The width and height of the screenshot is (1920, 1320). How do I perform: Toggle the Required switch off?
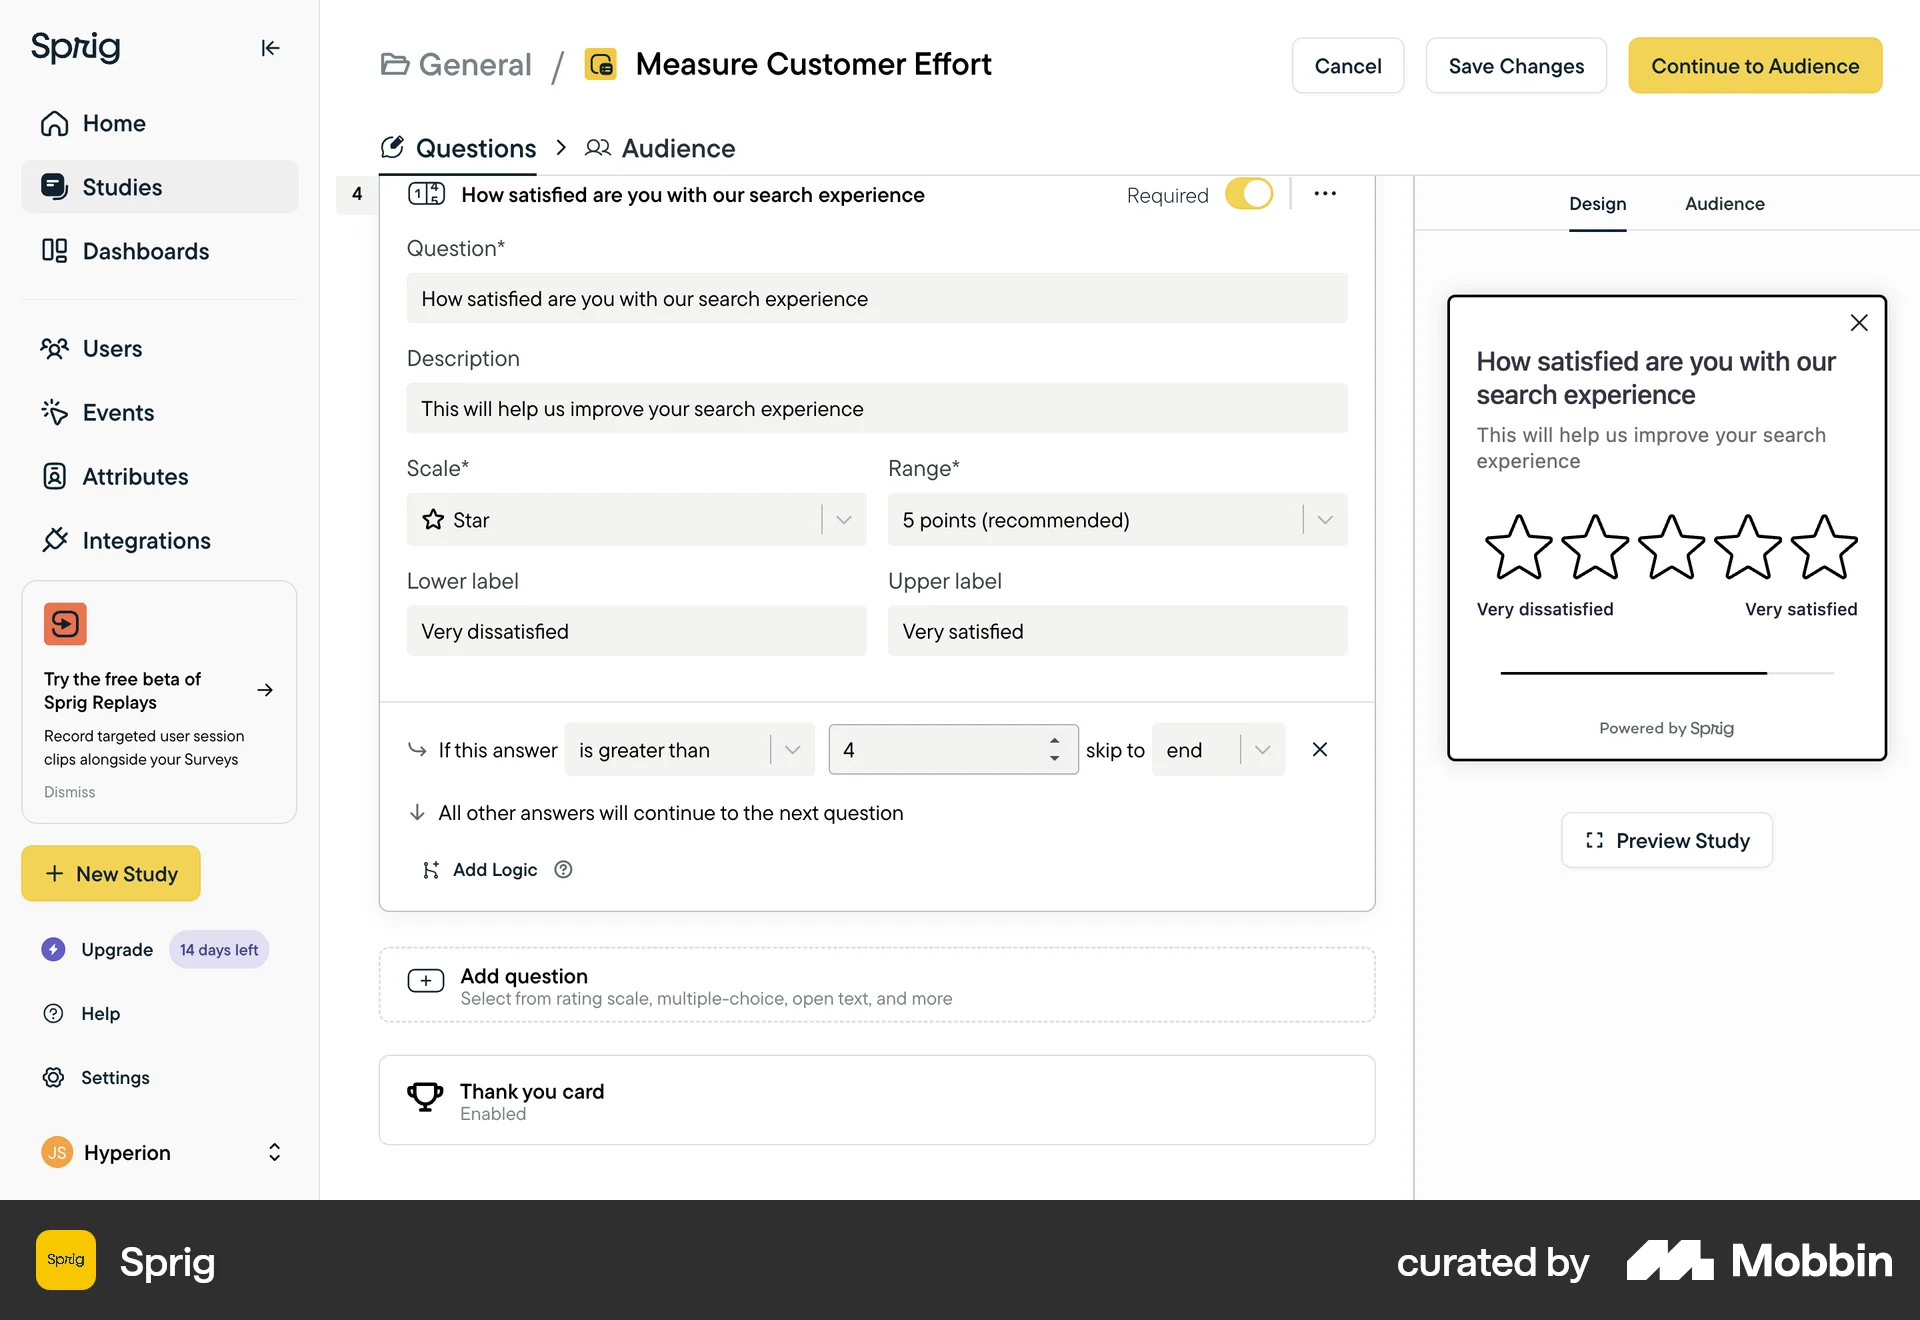pyautogui.click(x=1249, y=194)
